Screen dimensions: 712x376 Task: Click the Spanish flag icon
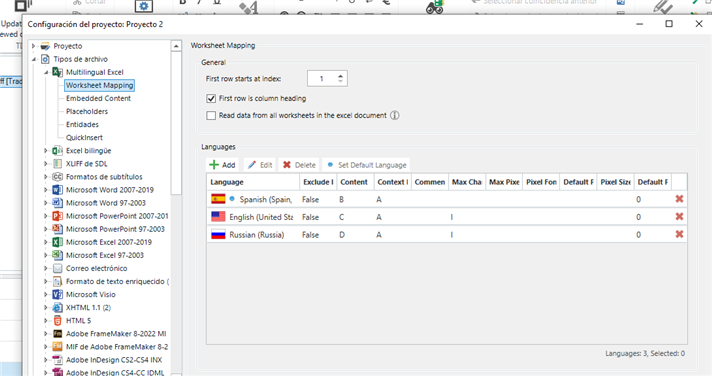point(218,199)
